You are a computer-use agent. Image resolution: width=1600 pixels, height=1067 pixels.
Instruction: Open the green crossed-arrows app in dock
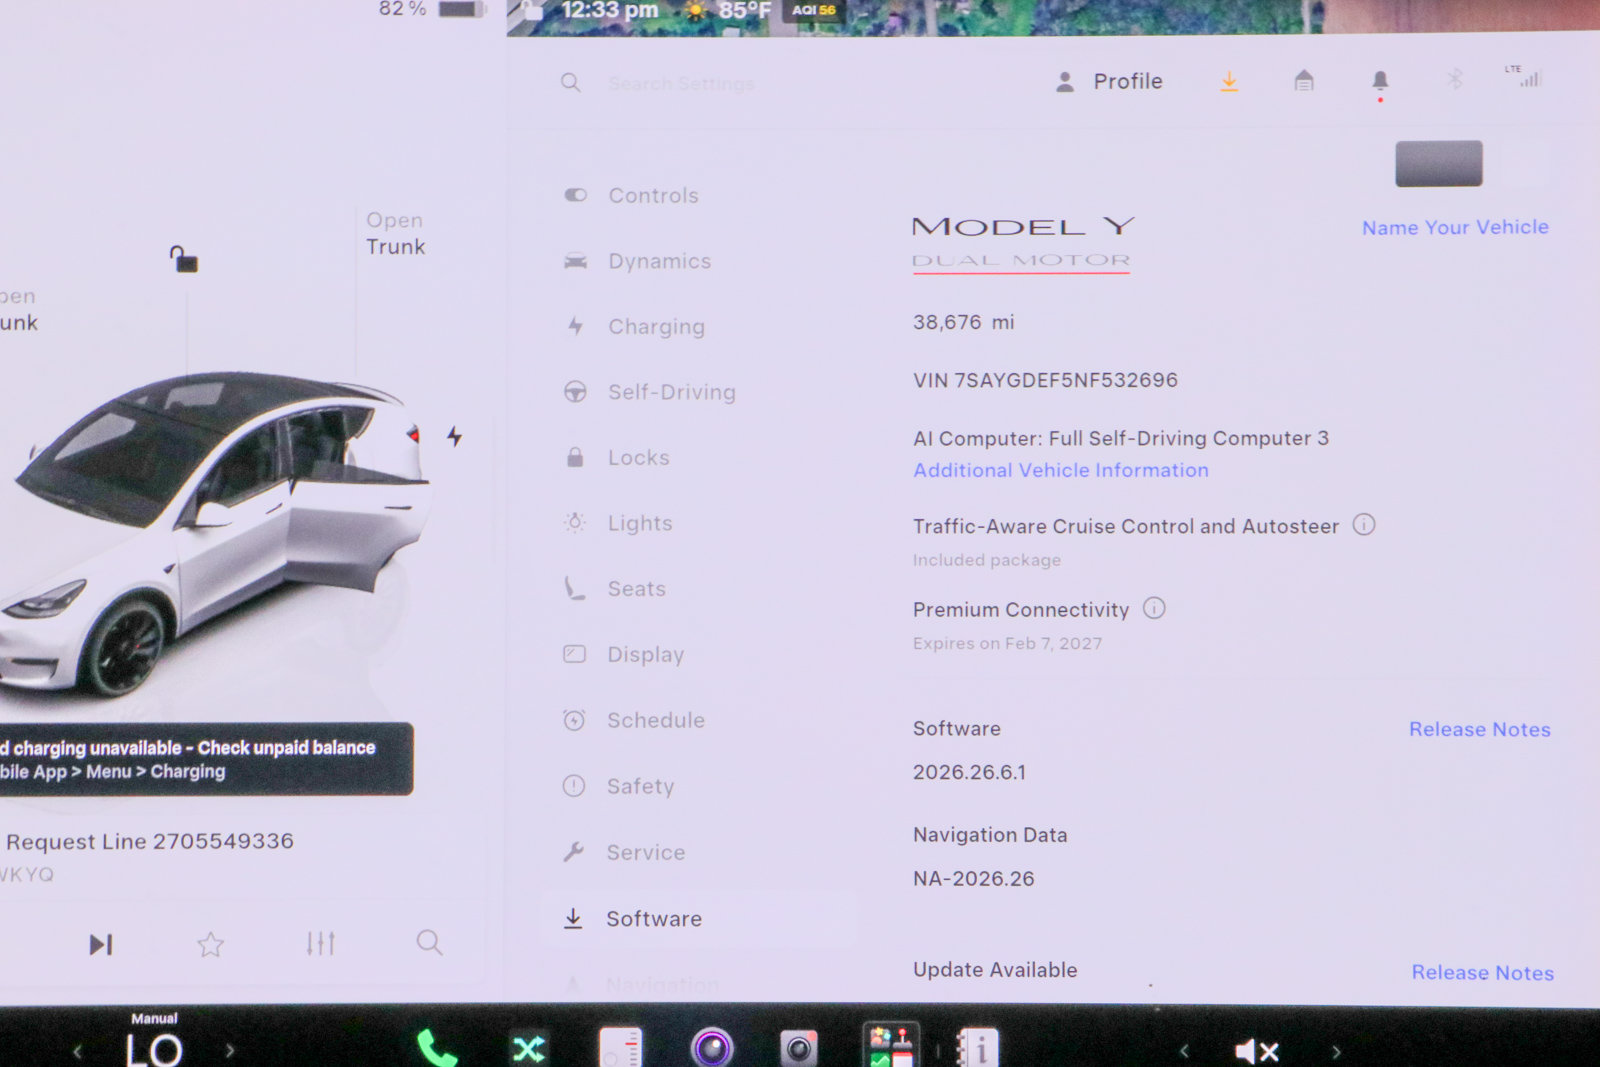tap(529, 1049)
